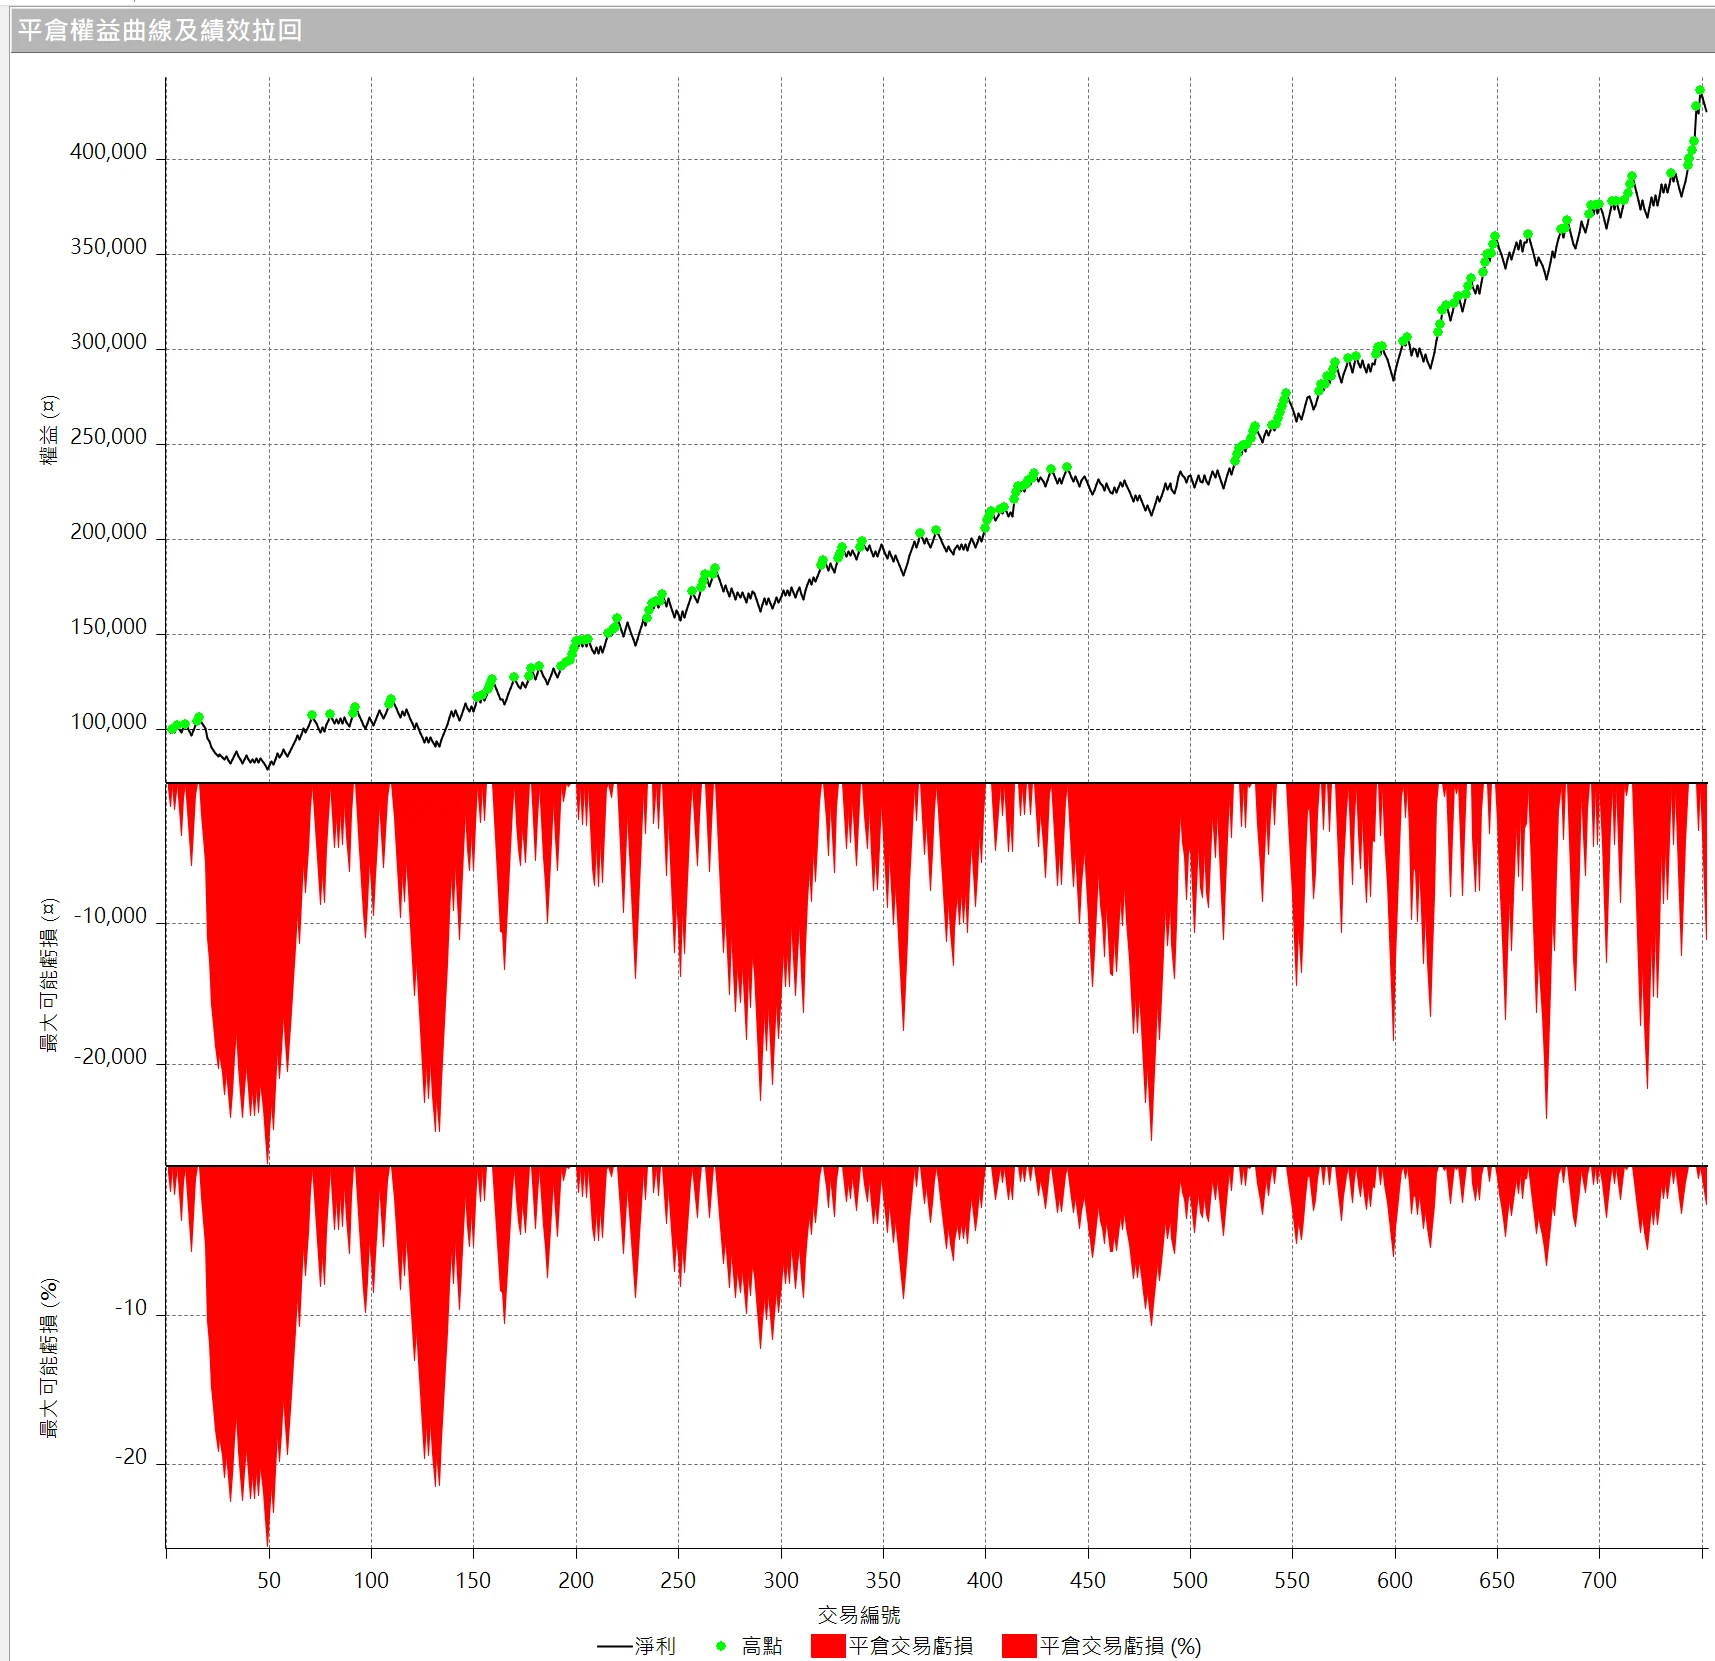Click the 50 trade number tick label
Image resolution: width=1715 pixels, height=1661 pixels.
(x=269, y=1580)
